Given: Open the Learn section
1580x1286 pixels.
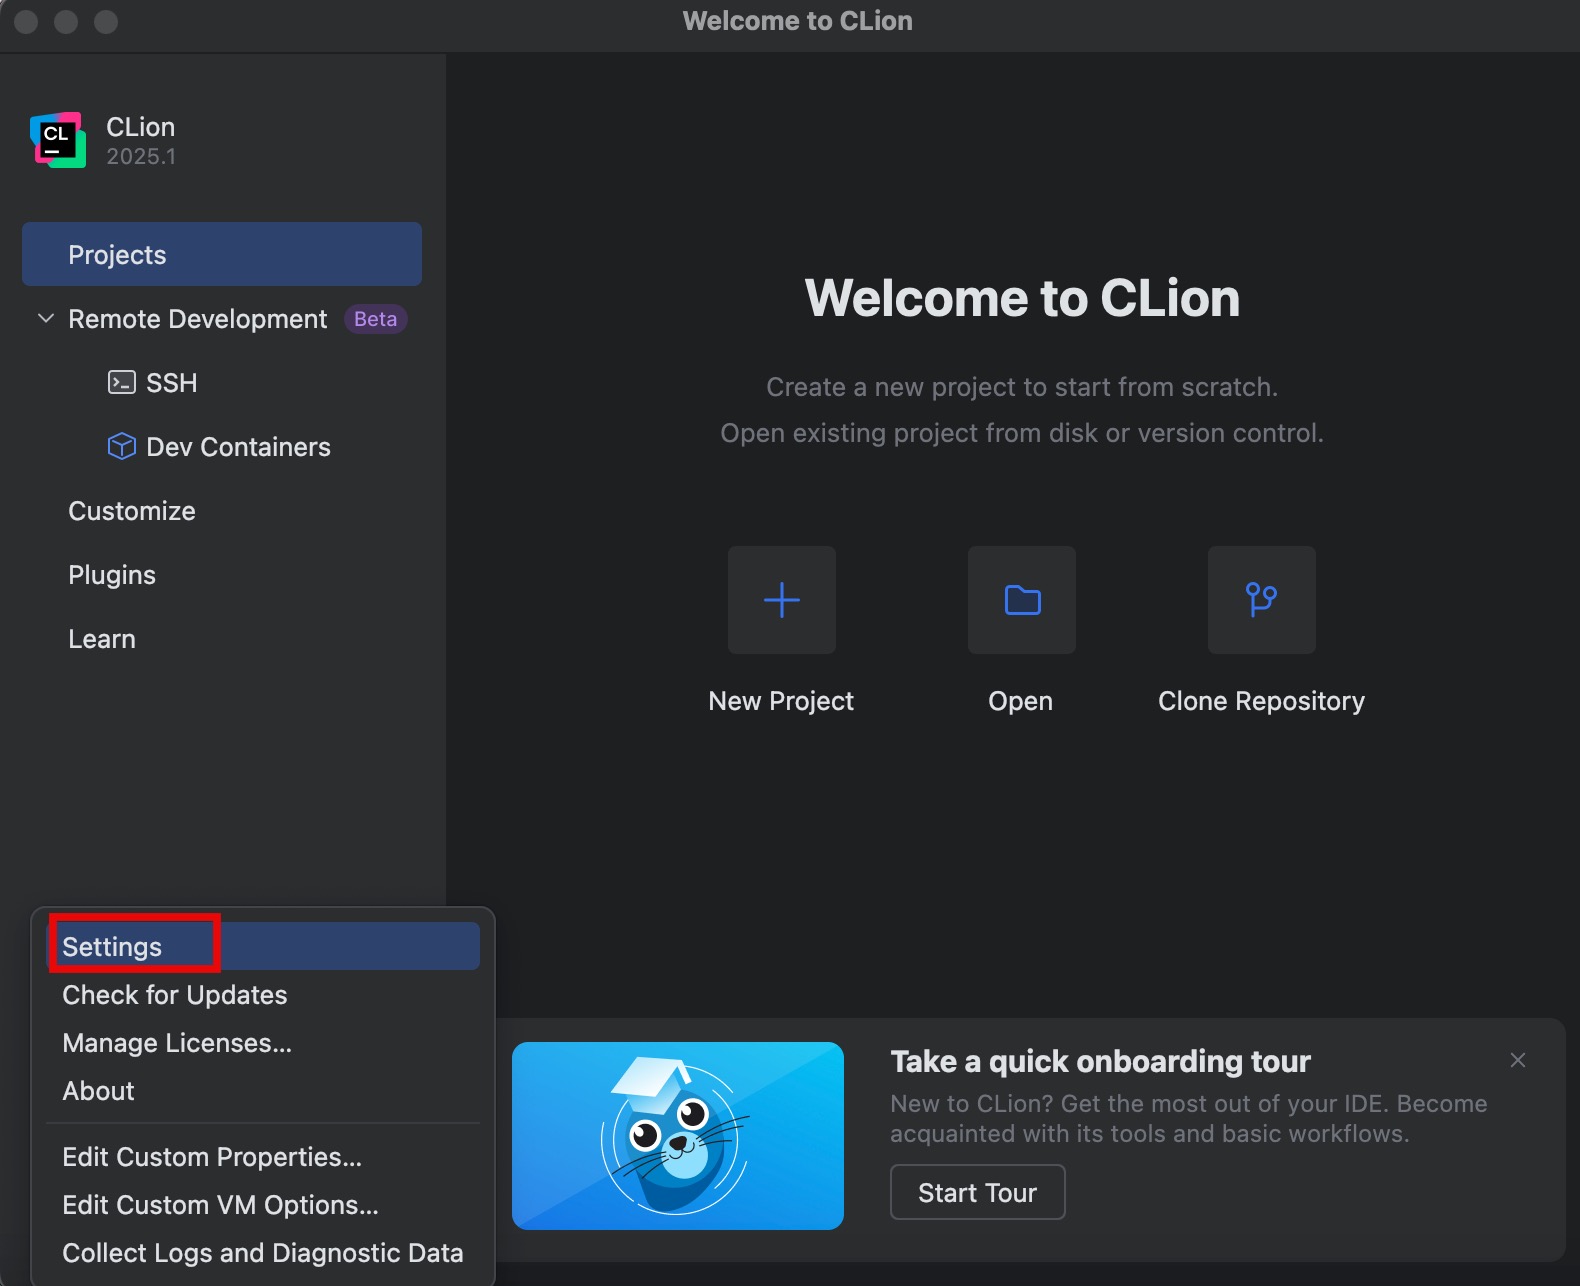Looking at the screenshot, I should (102, 639).
